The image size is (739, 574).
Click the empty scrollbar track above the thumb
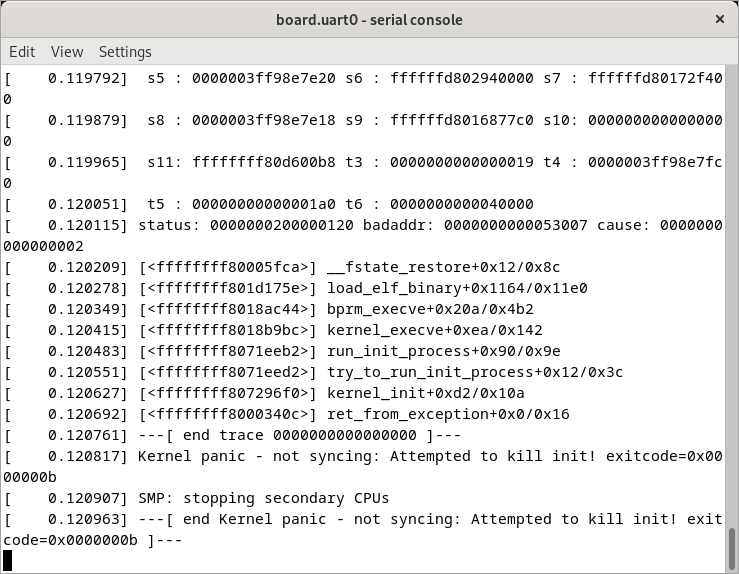pyautogui.click(x=733, y=300)
